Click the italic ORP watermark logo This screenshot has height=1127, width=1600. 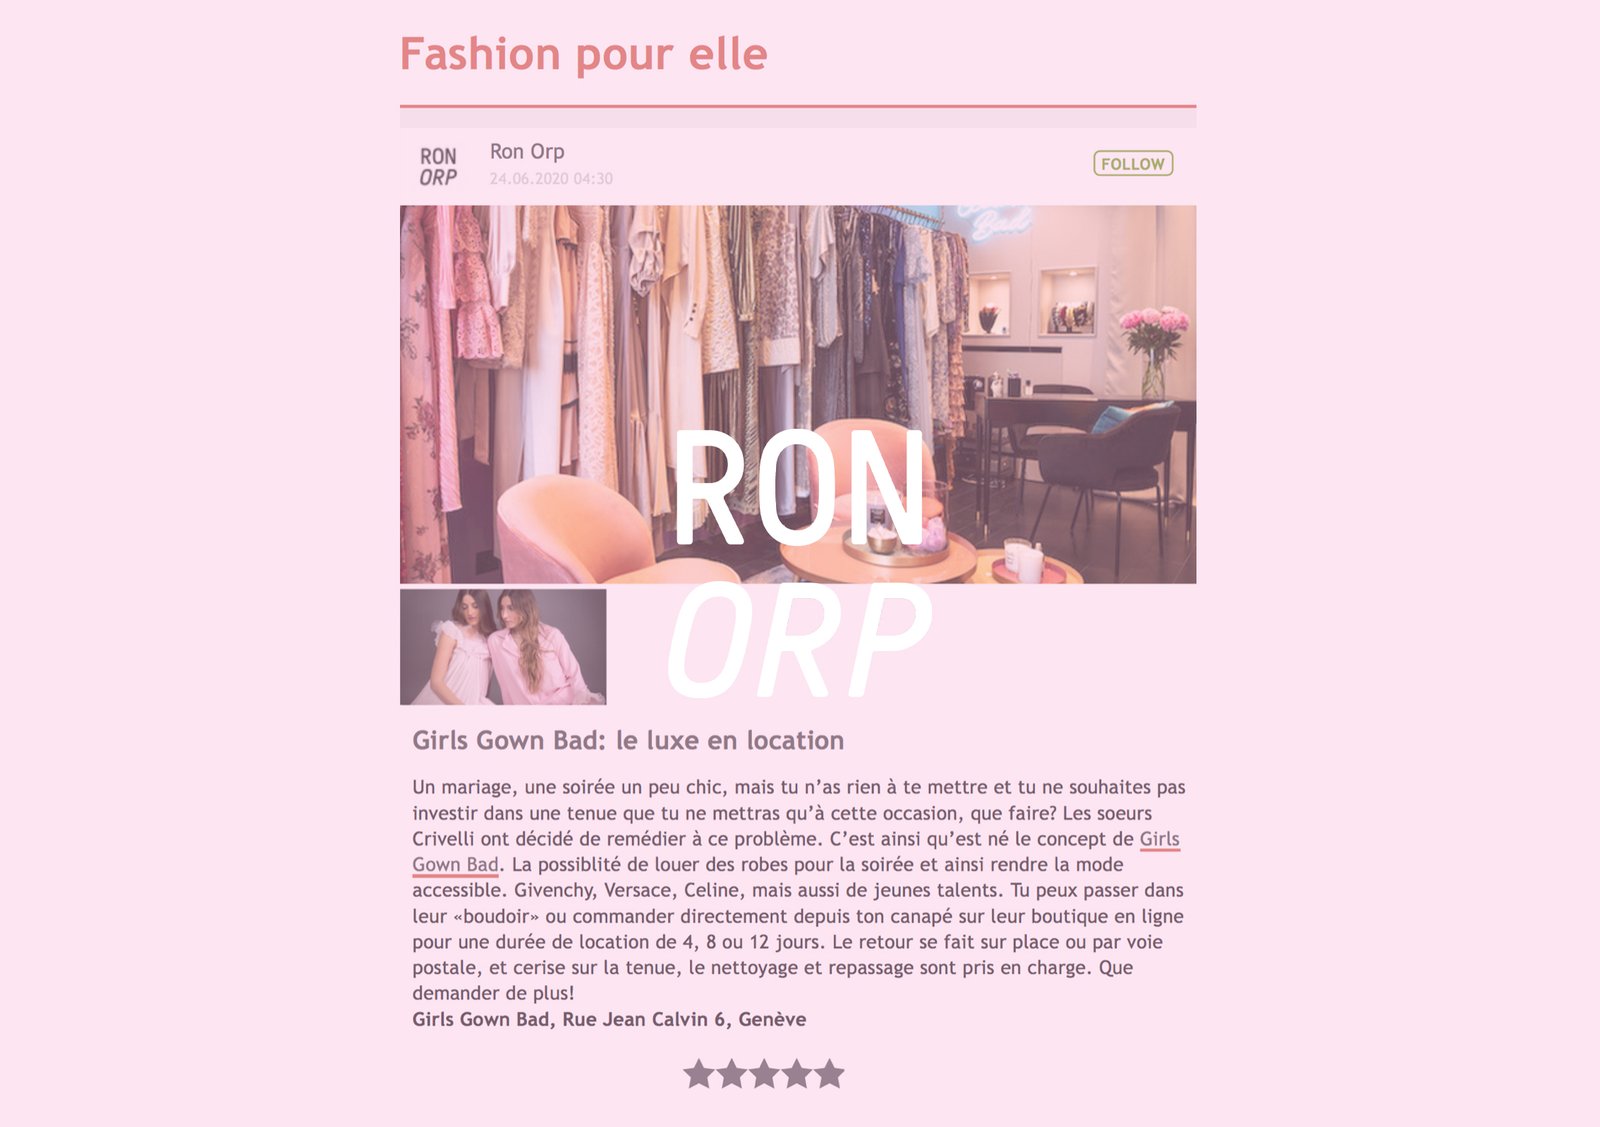[x=798, y=640]
